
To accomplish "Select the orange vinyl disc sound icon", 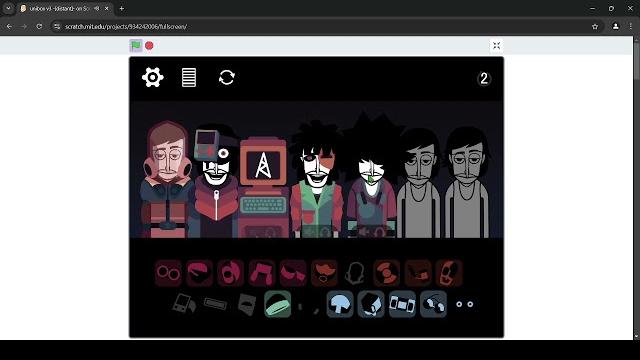I will point(387,273).
